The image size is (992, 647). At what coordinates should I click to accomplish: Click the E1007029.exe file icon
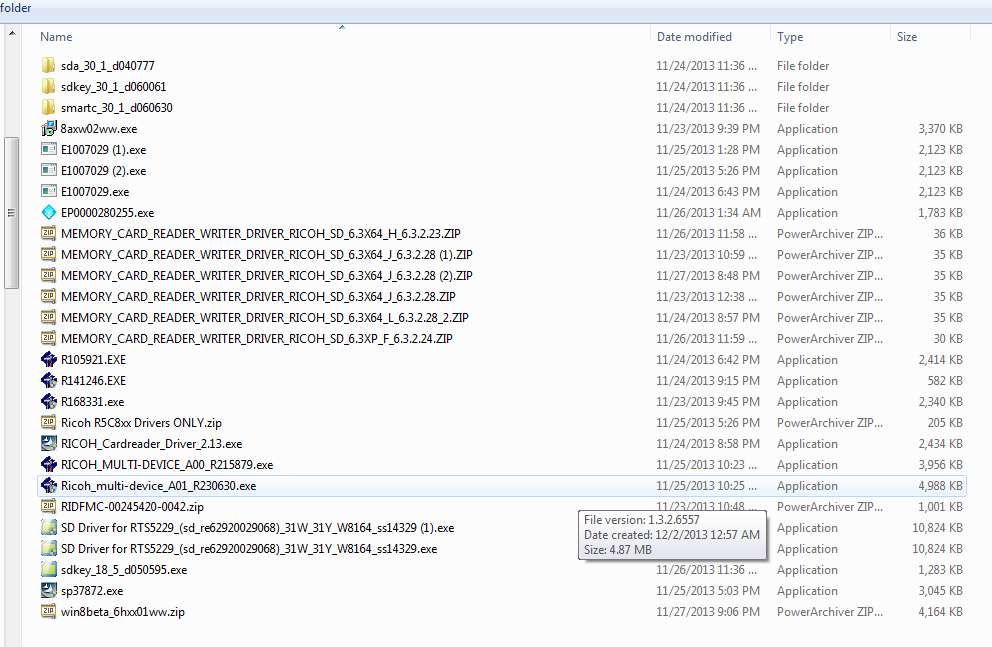click(49, 191)
